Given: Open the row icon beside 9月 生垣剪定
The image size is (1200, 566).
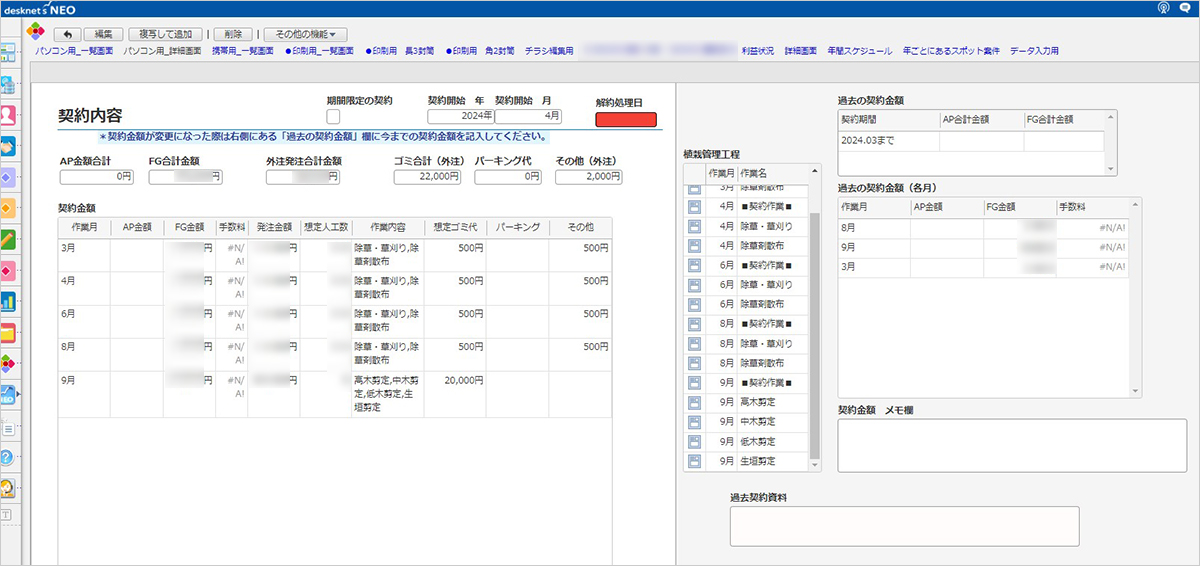Looking at the screenshot, I should (x=695, y=462).
